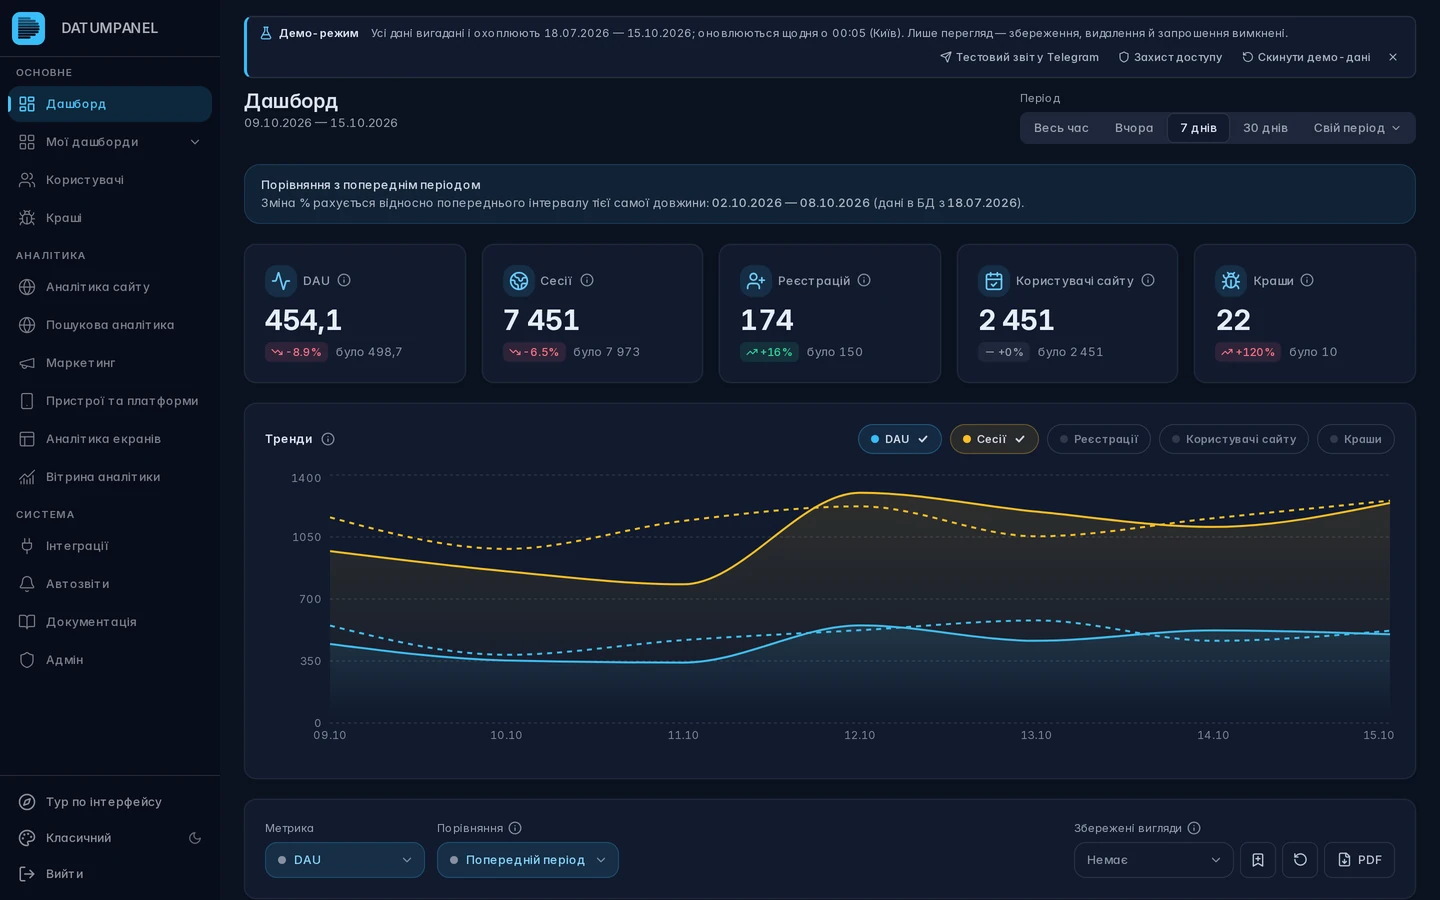Click the DATUMPANEL logo icon
Image resolution: width=1440 pixels, height=900 pixels.
(x=28, y=28)
